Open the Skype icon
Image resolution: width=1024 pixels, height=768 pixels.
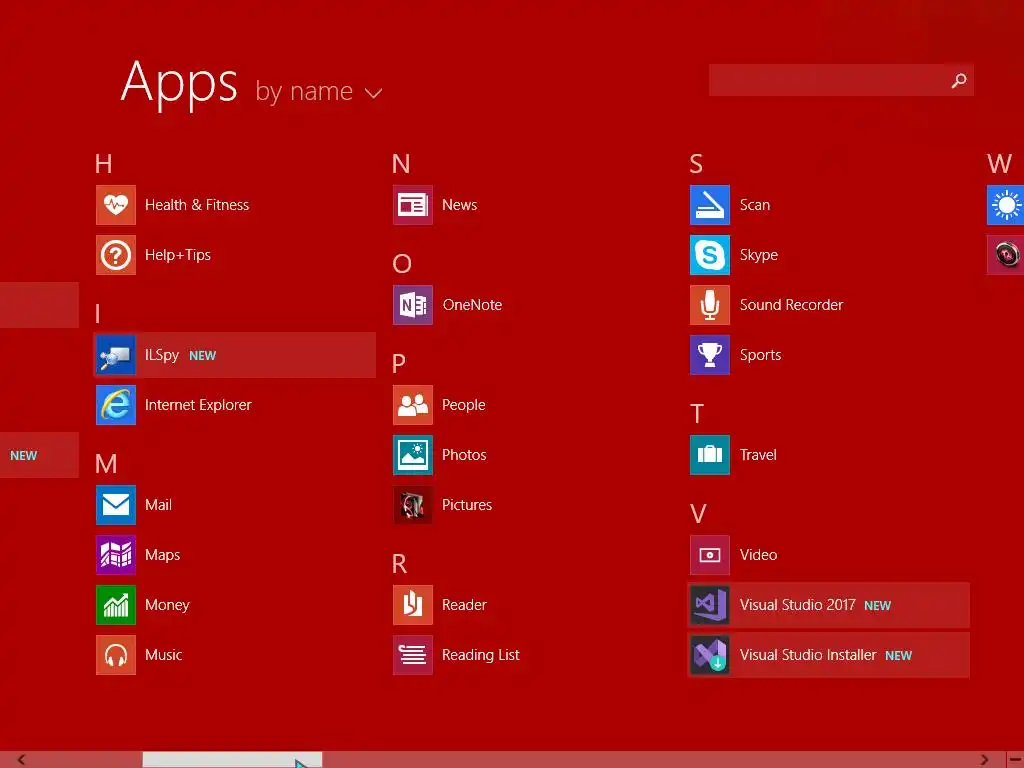(x=710, y=255)
